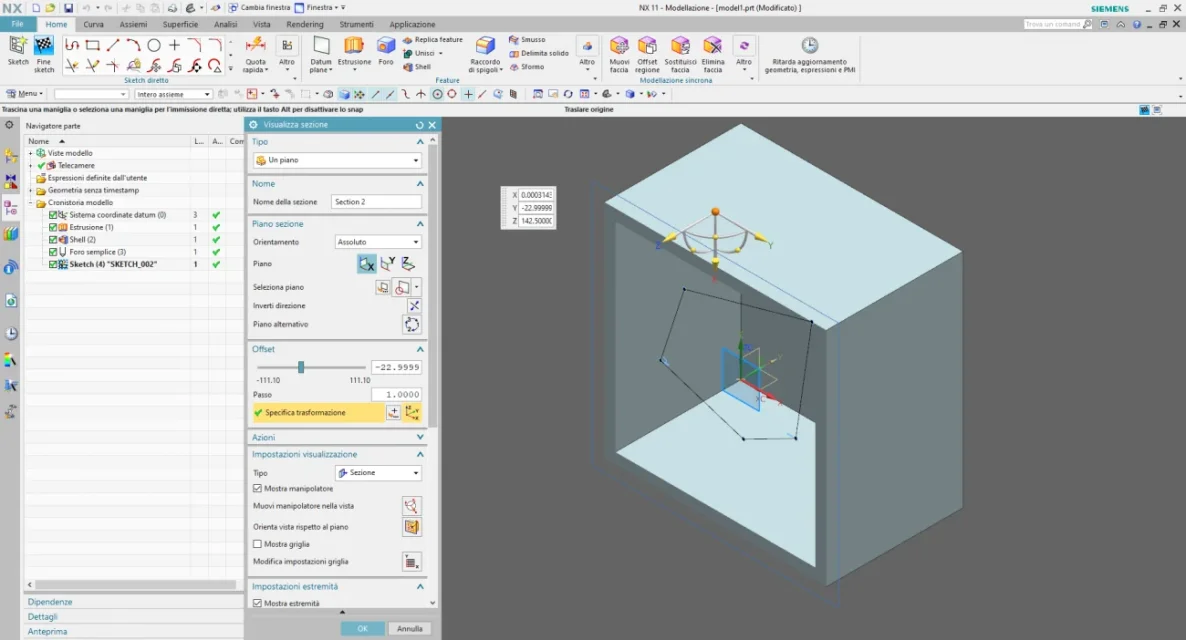Click the Annulla button

coord(410,629)
